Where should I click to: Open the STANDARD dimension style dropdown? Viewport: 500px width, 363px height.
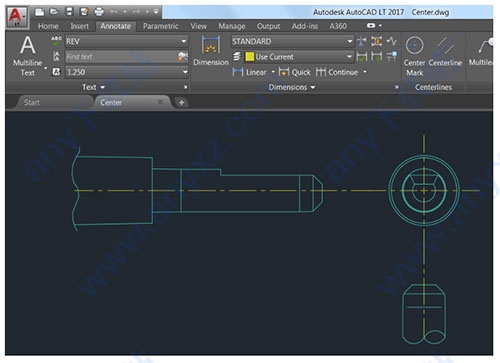pos(292,41)
